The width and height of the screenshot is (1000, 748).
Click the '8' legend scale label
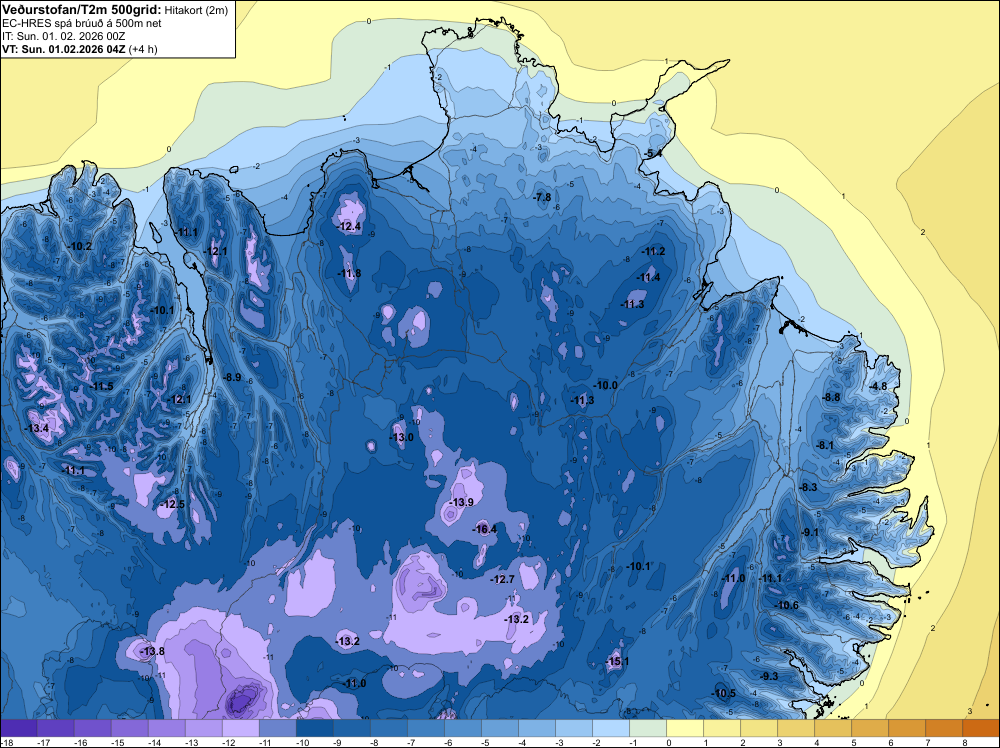tap(965, 742)
